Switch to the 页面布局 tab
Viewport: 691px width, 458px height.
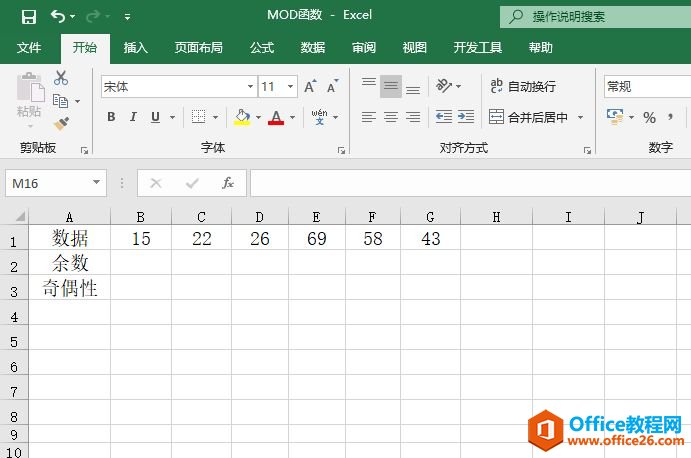pos(198,48)
